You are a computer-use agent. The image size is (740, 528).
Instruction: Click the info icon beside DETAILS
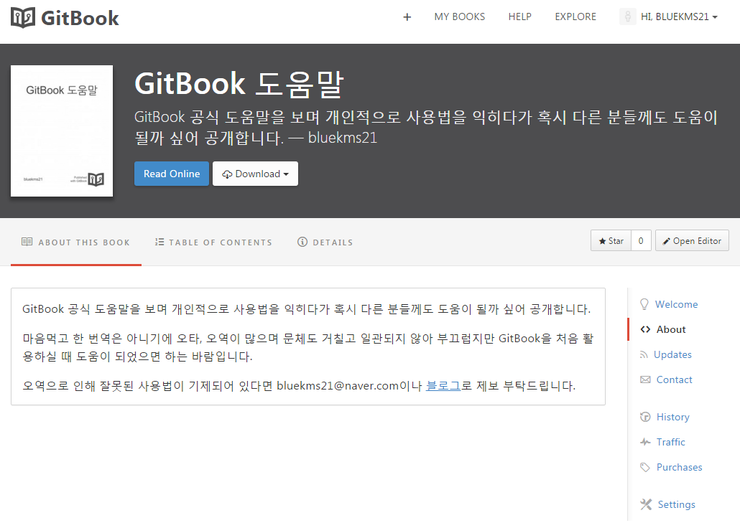[x=302, y=242]
